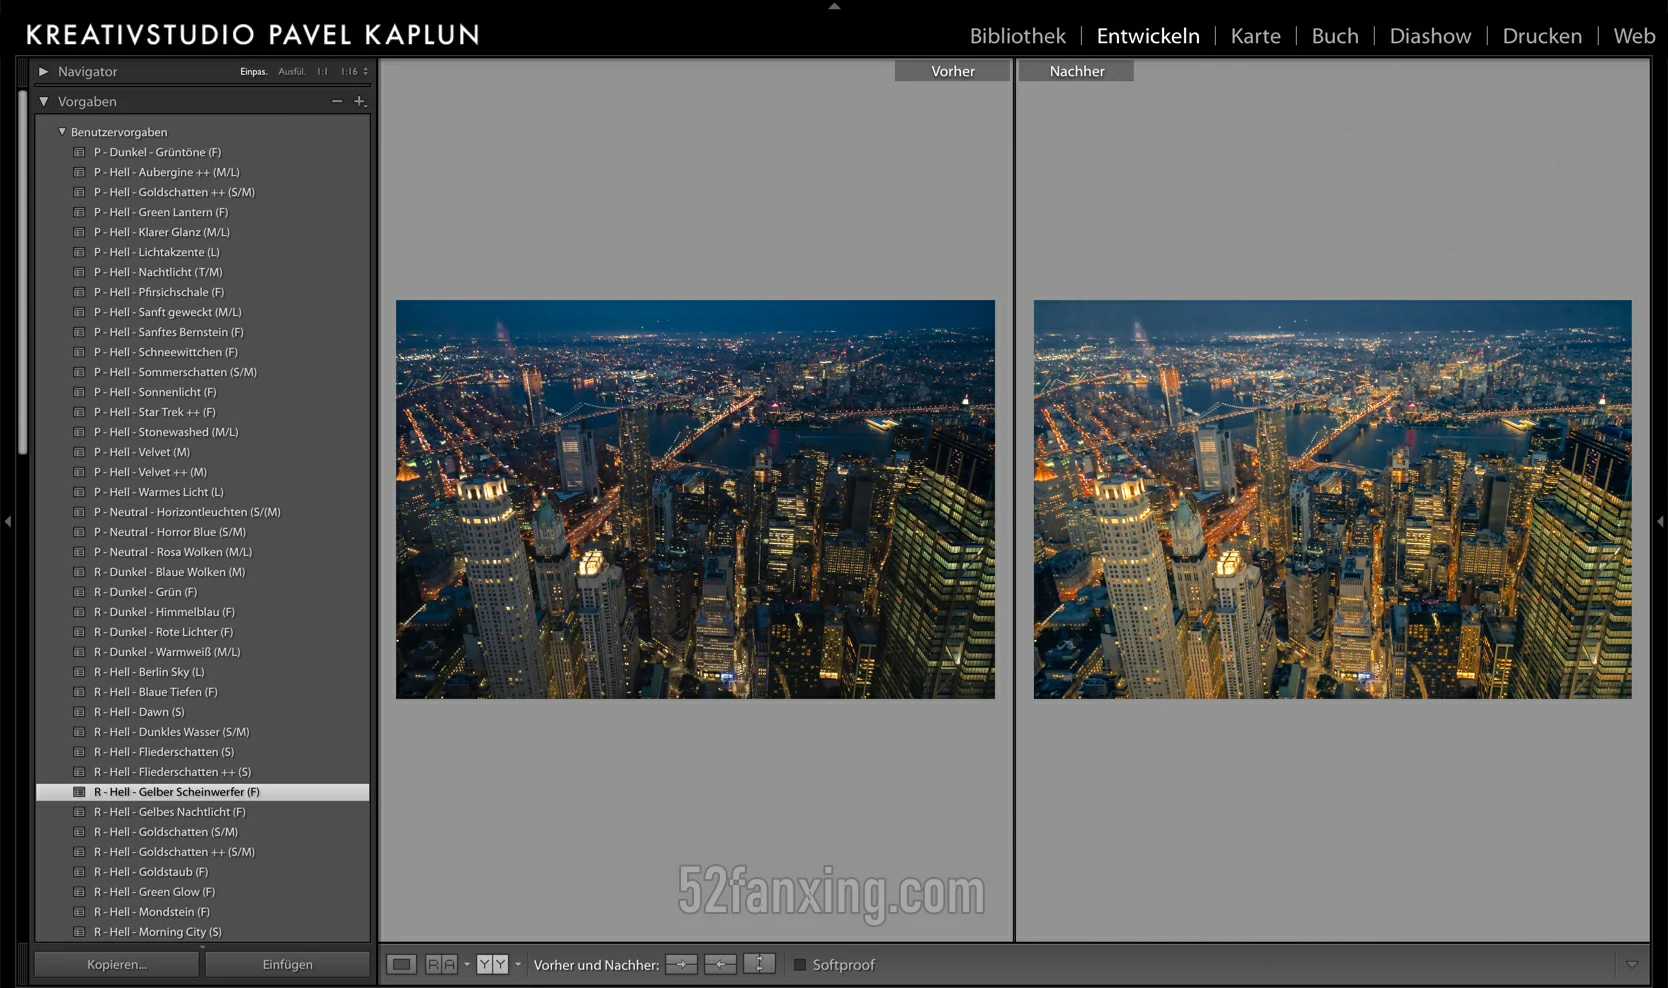Open toolbar options dropdown at right end
The width and height of the screenshot is (1668, 988).
[1632, 964]
